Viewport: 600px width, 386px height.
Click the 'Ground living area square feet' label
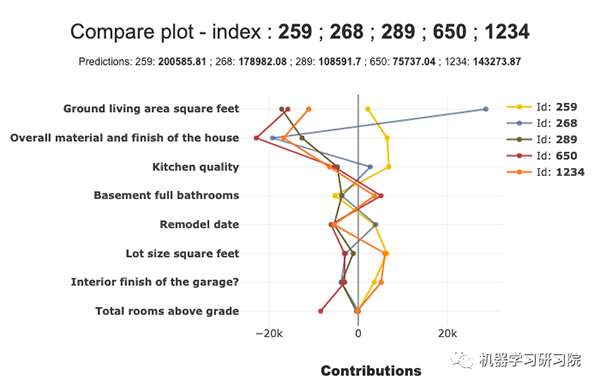coord(151,109)
